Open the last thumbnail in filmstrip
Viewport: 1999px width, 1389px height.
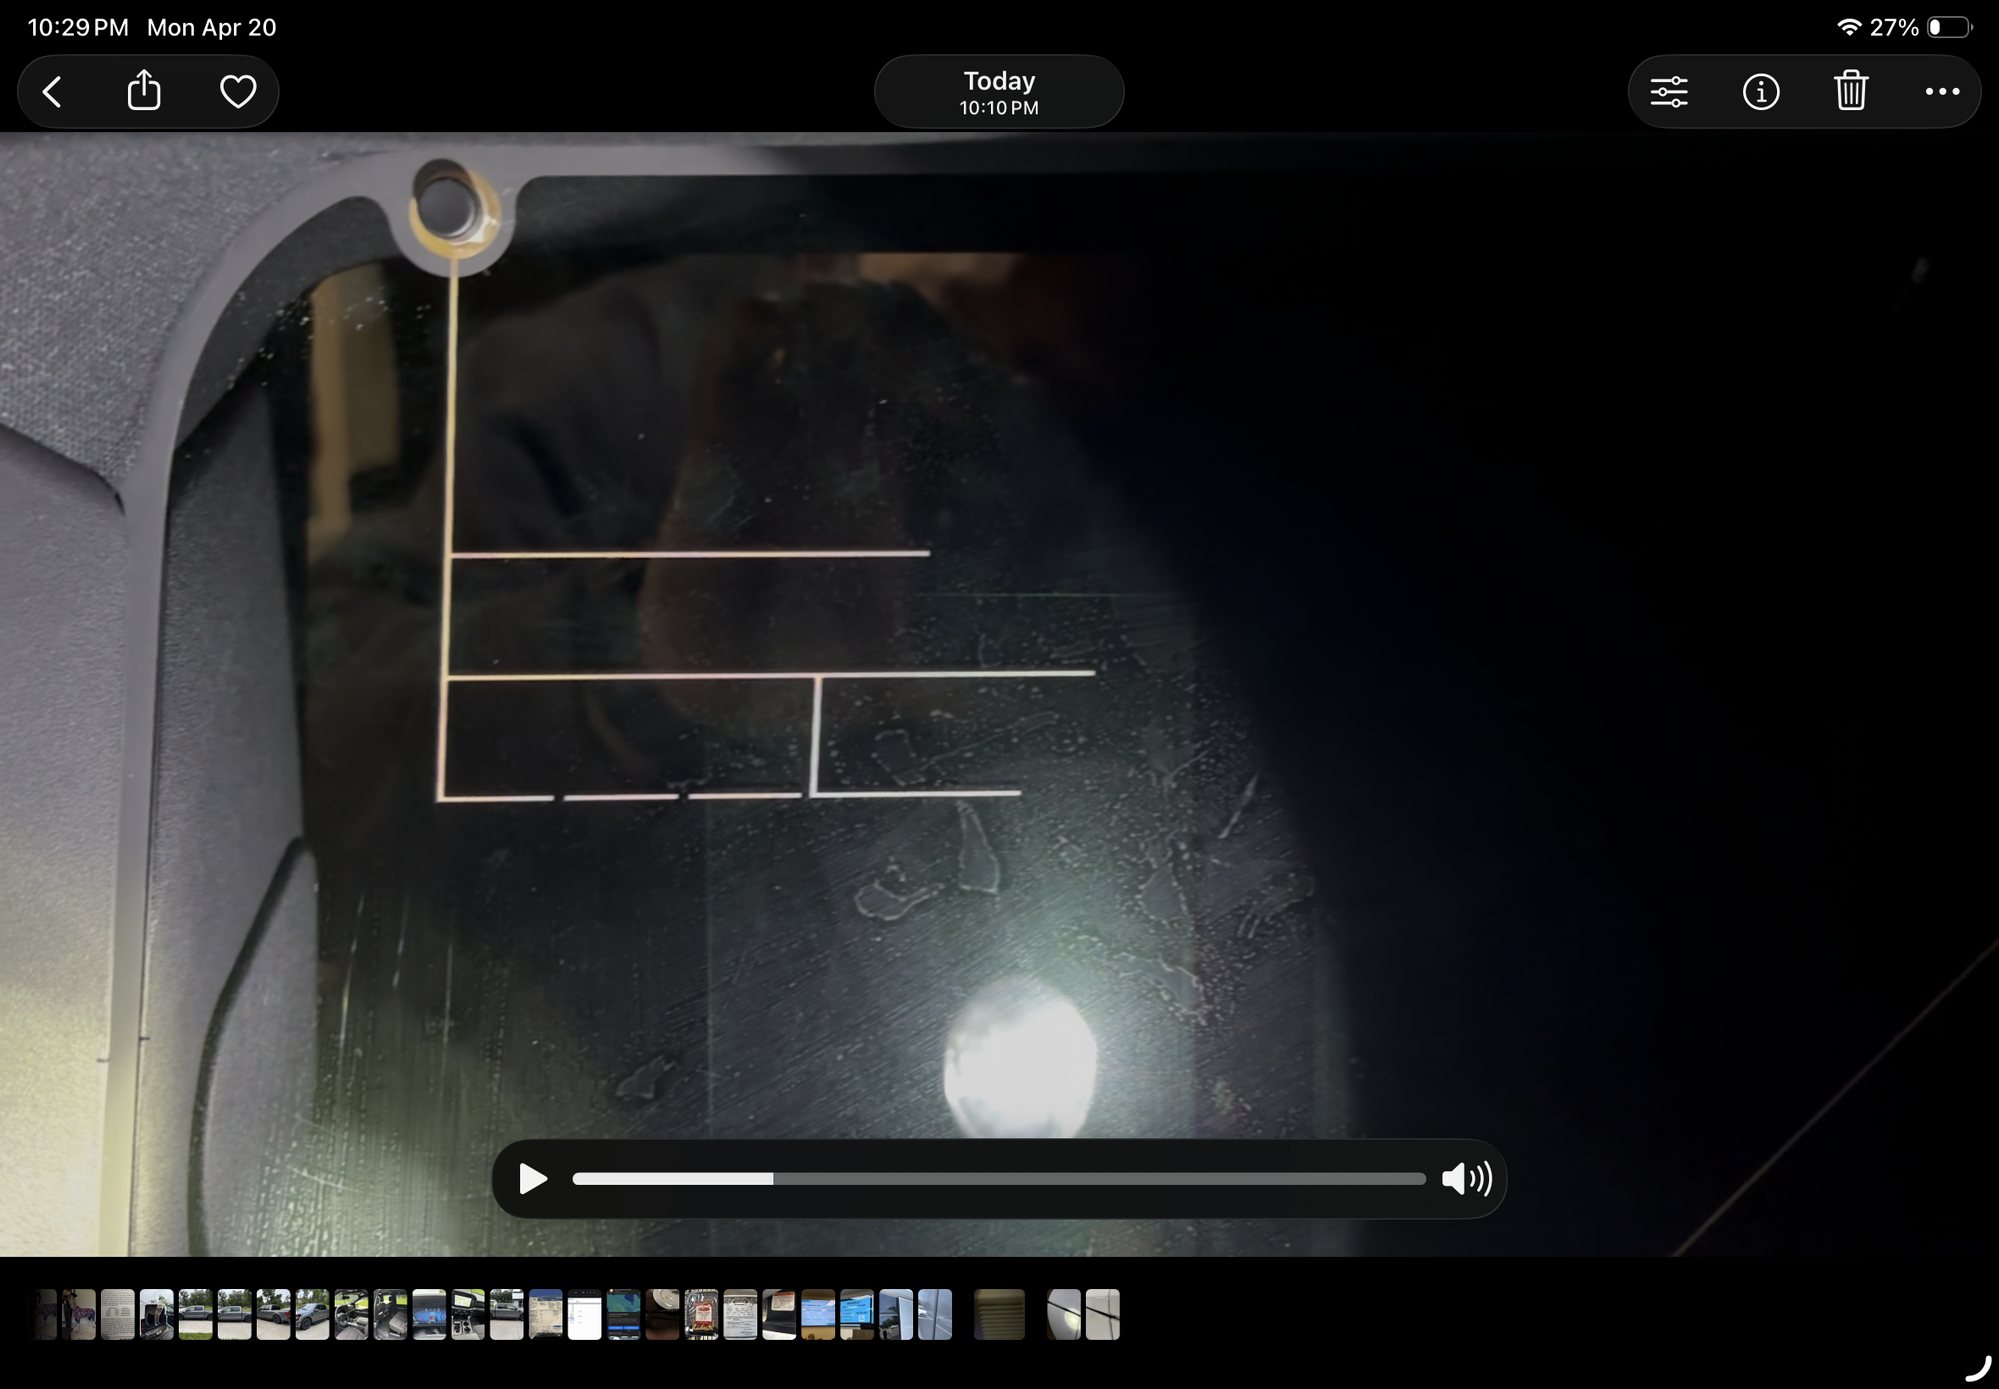point(1103,1314)
